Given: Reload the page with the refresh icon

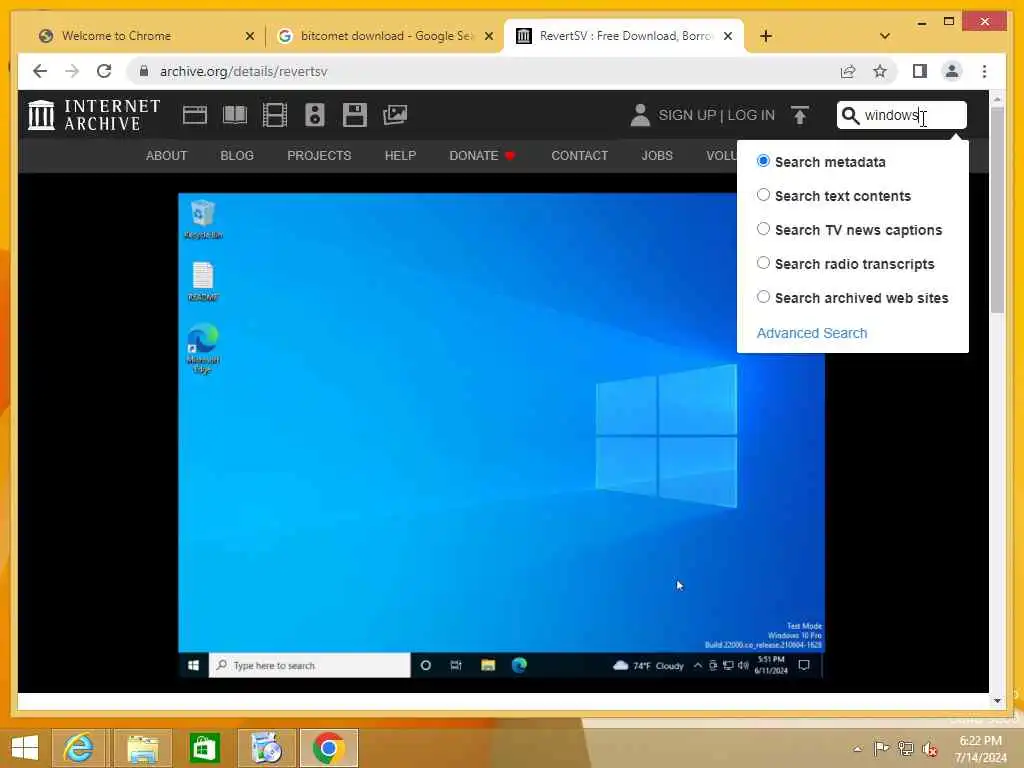Looking at the screenshot, I should point(104,71).
